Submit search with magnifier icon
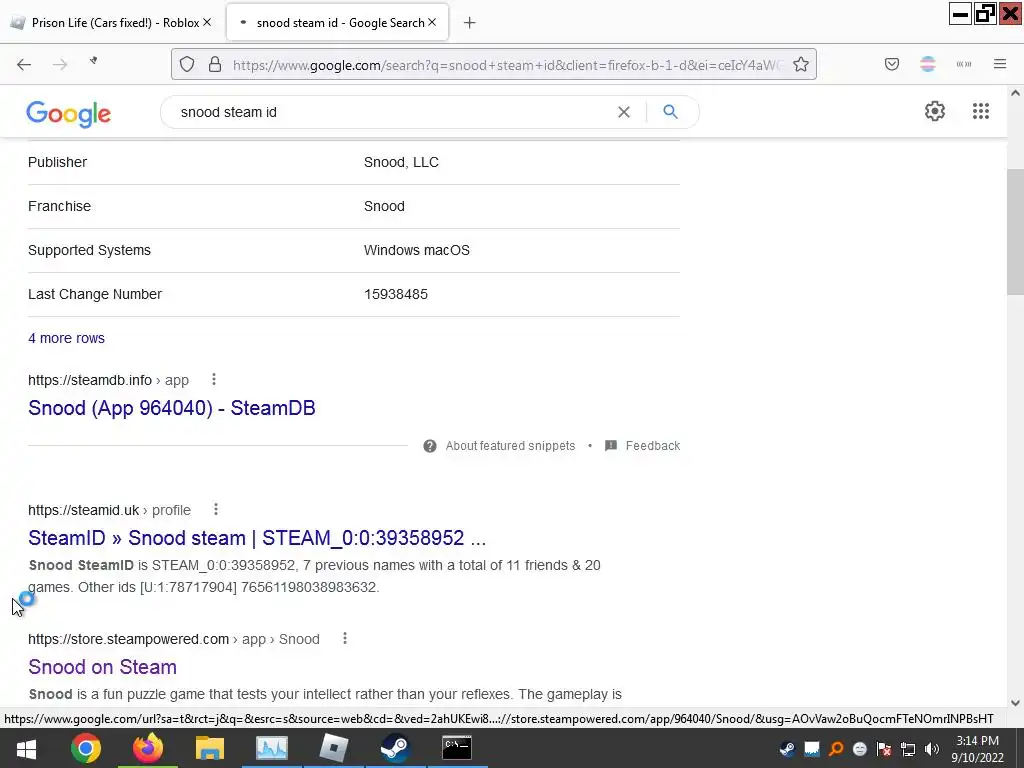 (x=670, y=112)
